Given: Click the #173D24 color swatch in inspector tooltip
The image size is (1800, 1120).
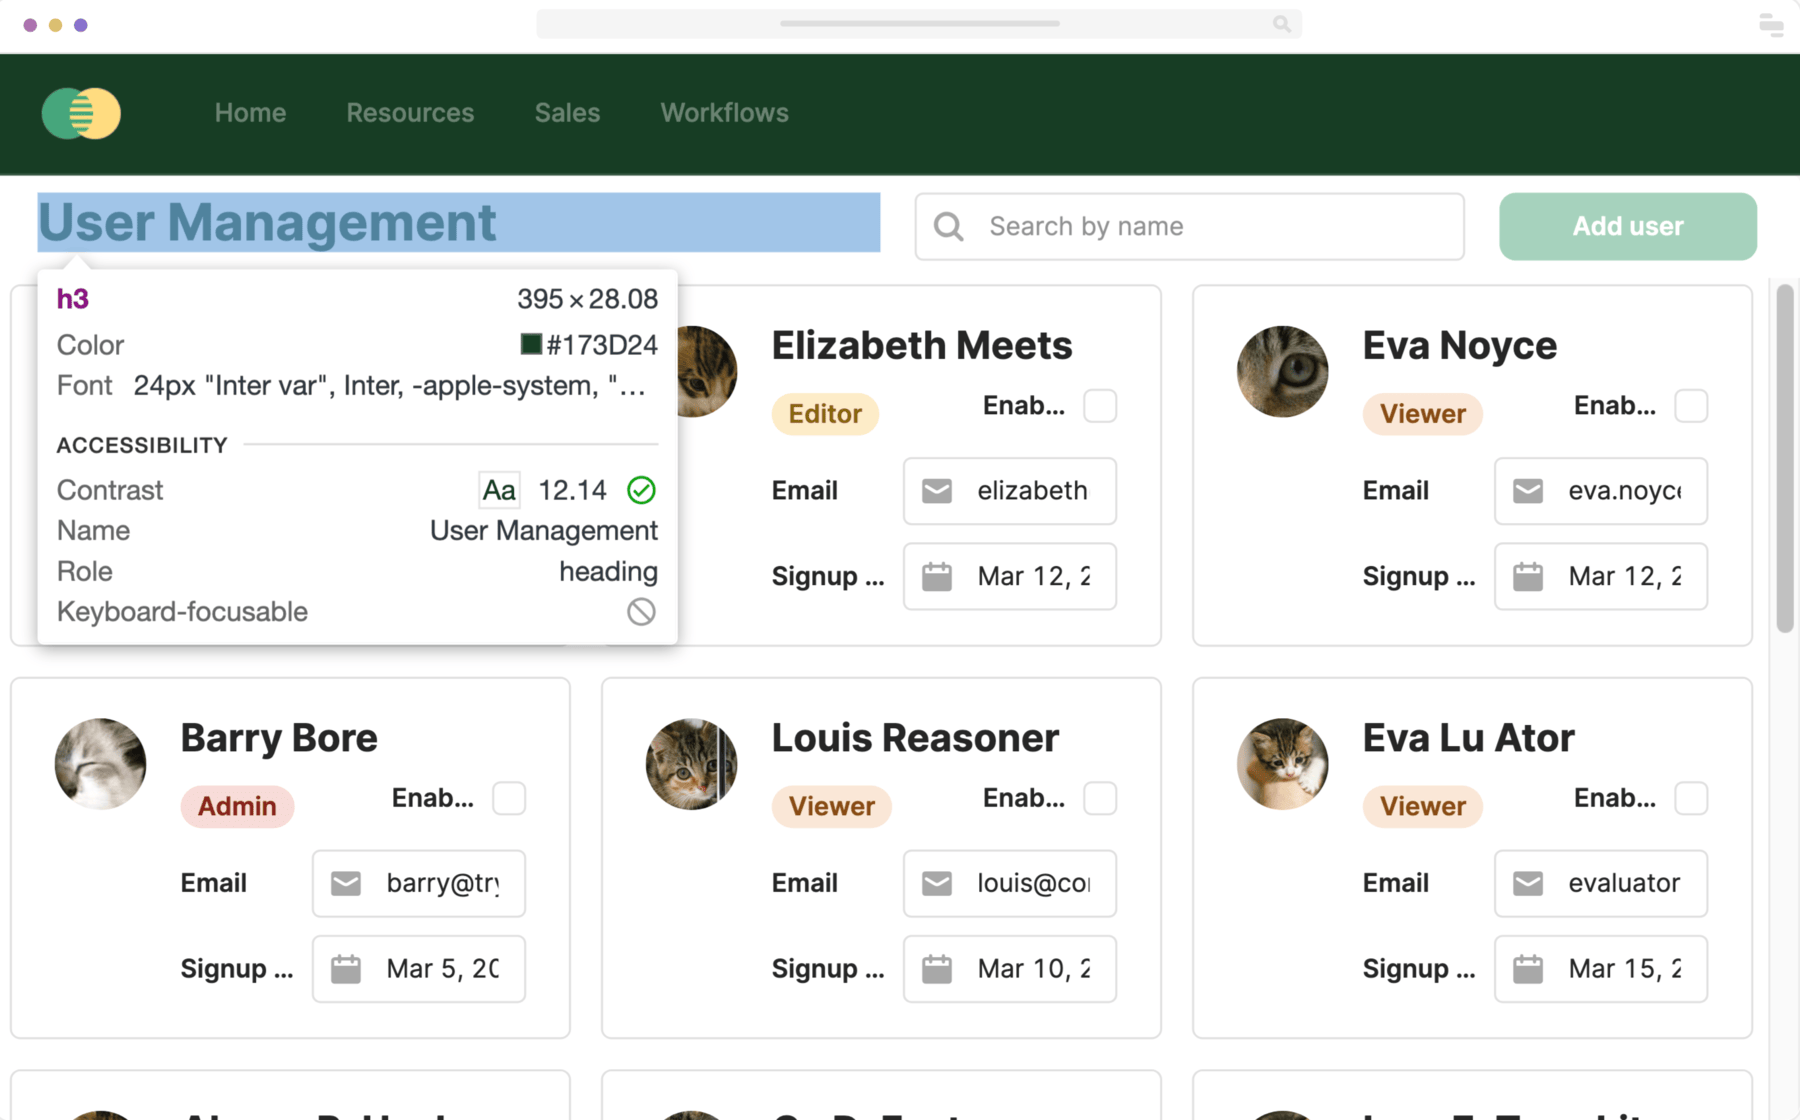Looking at the screenshot, I should (531, 344).
